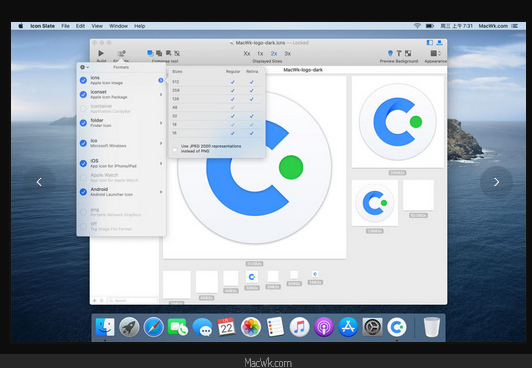Expand the ico Microsoft Windows chevron
532x368 pixels.
pyautogui.click(x=161, y=143)
